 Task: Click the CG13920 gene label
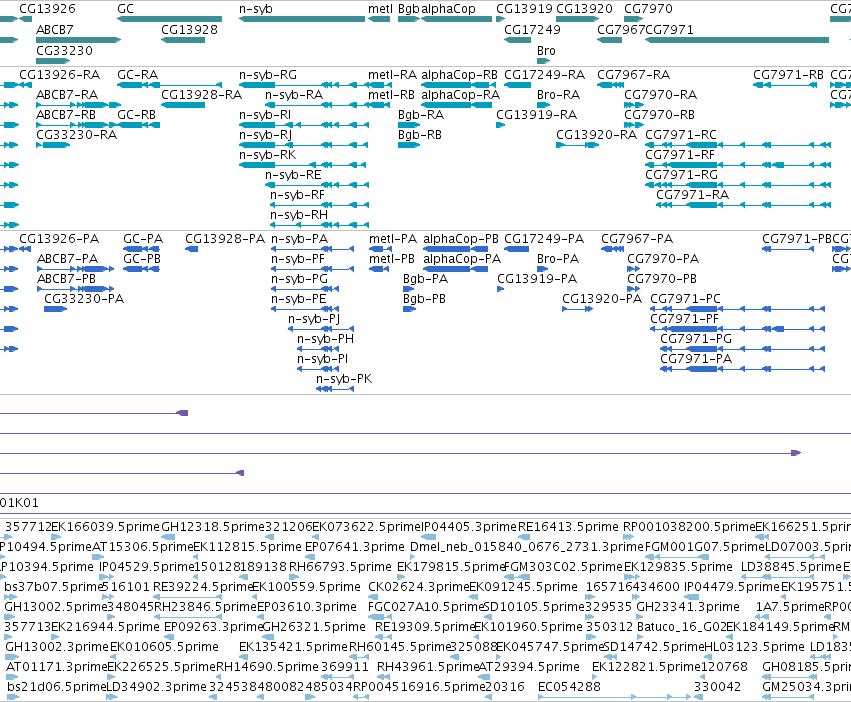pyautogui.click(x=584, y=9)
